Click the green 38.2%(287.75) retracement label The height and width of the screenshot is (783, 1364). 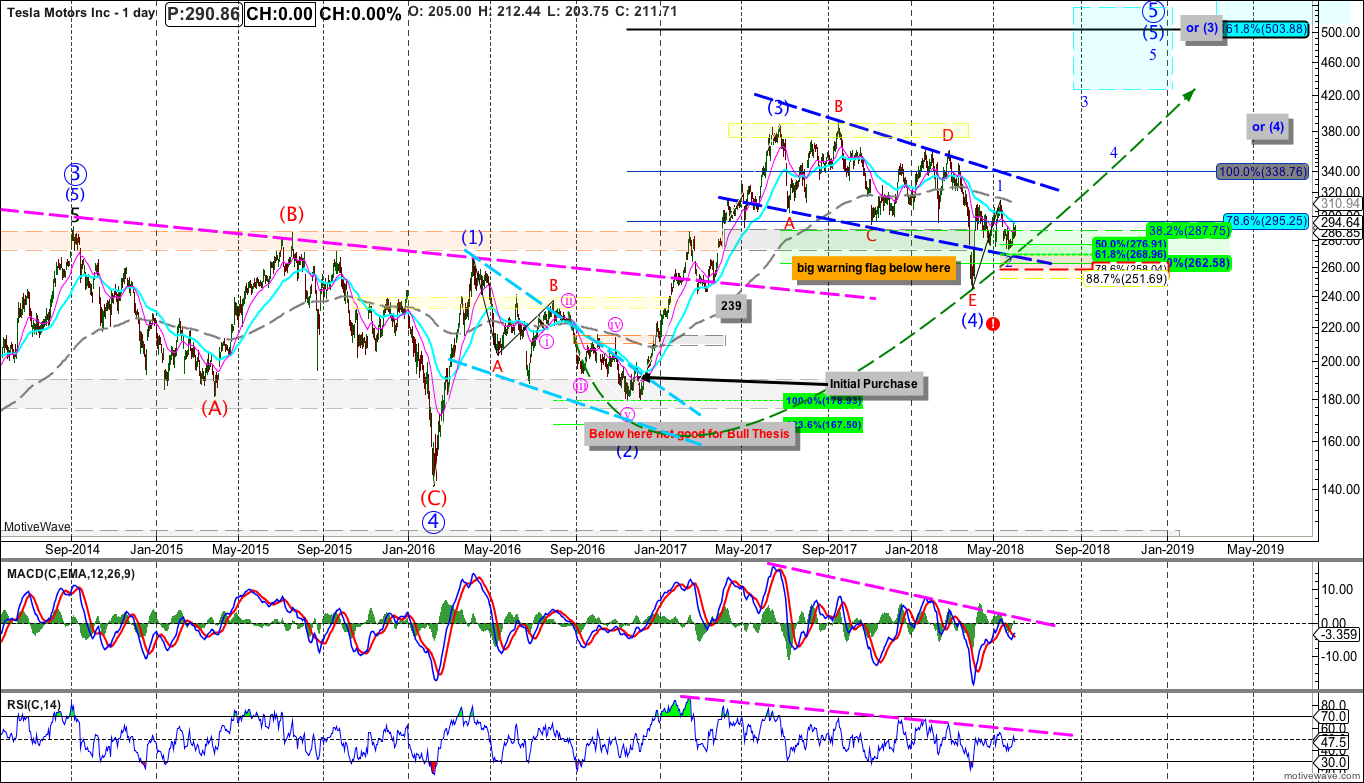click(1187, 229)
